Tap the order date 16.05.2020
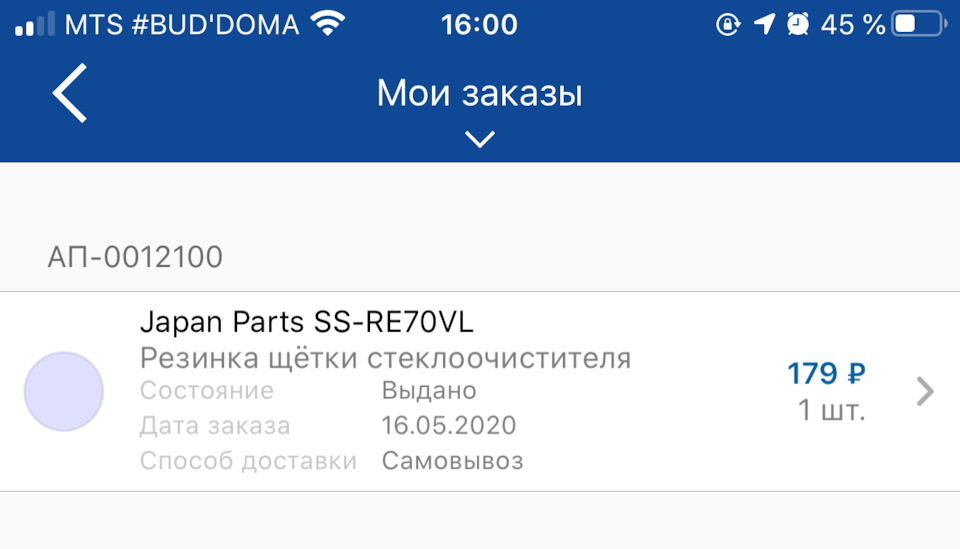Viewport: 960px width, 549px height. point(449,425)
